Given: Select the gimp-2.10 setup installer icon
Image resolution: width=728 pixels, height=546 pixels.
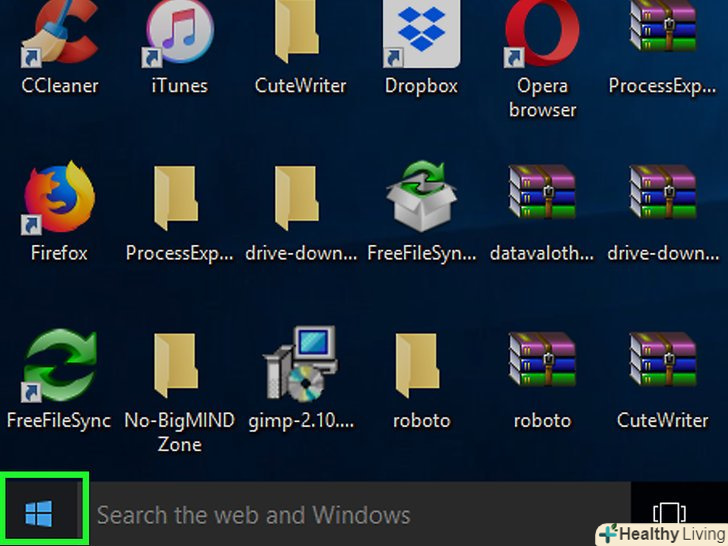Looking at the screenshot, I should pos(300,363).
